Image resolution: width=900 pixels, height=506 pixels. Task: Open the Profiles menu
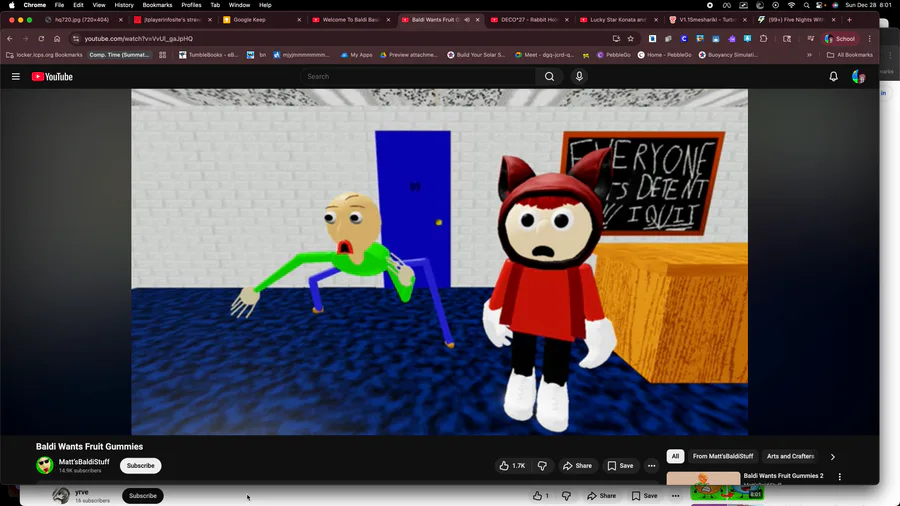point(191,5)
